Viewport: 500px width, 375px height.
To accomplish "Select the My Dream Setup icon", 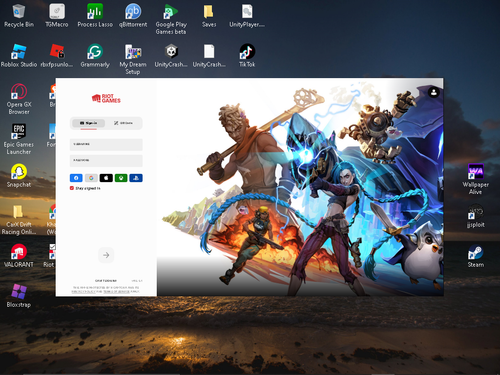I will click(x=133, y=59).
